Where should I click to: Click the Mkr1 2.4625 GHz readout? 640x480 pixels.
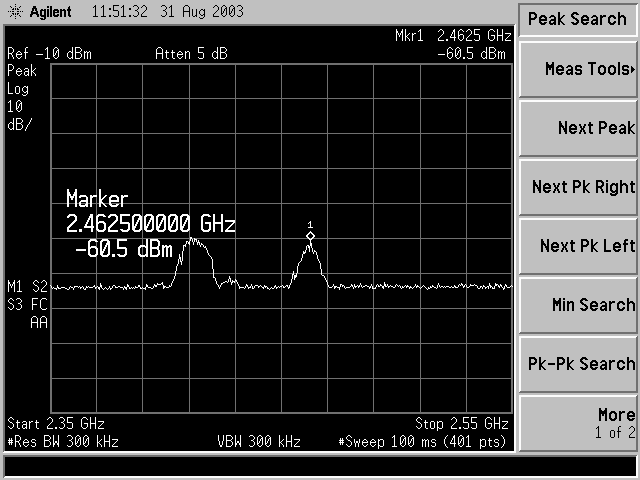tap(453, 36)
